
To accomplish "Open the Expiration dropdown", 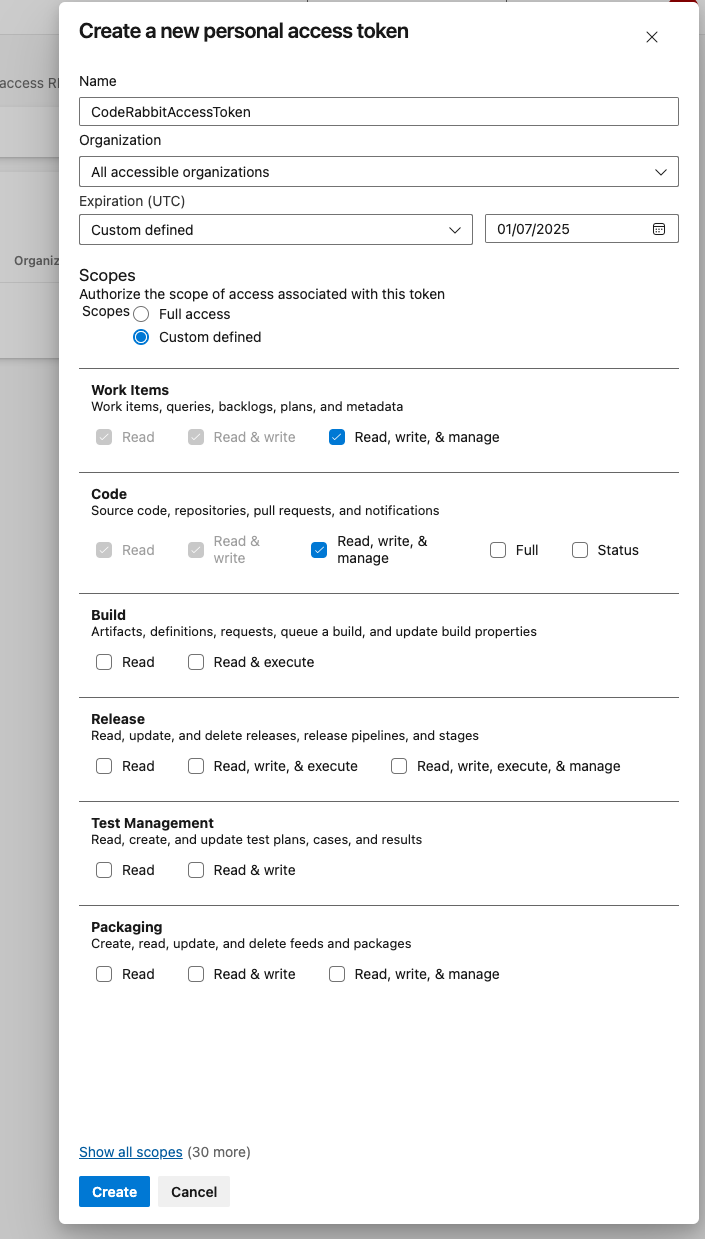I will 275,229.
